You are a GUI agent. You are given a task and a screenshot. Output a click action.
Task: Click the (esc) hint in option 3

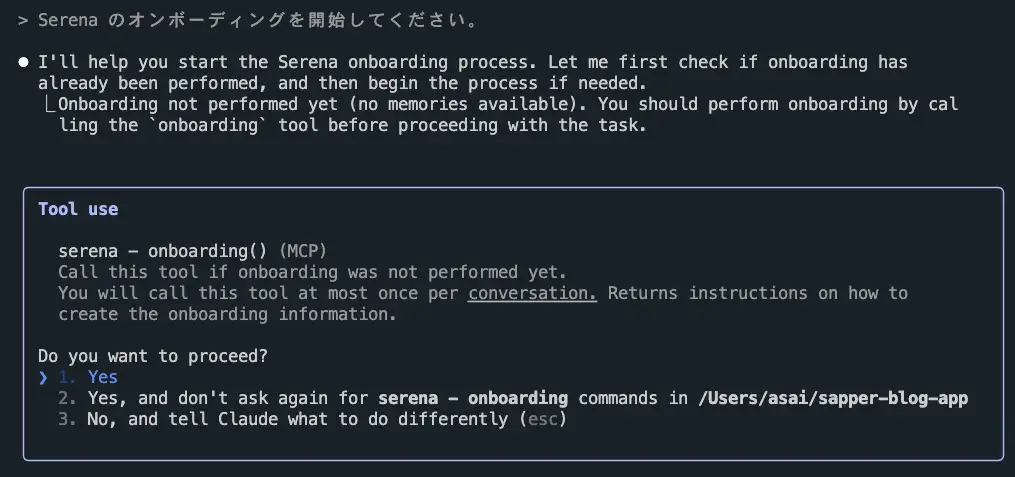542,419
